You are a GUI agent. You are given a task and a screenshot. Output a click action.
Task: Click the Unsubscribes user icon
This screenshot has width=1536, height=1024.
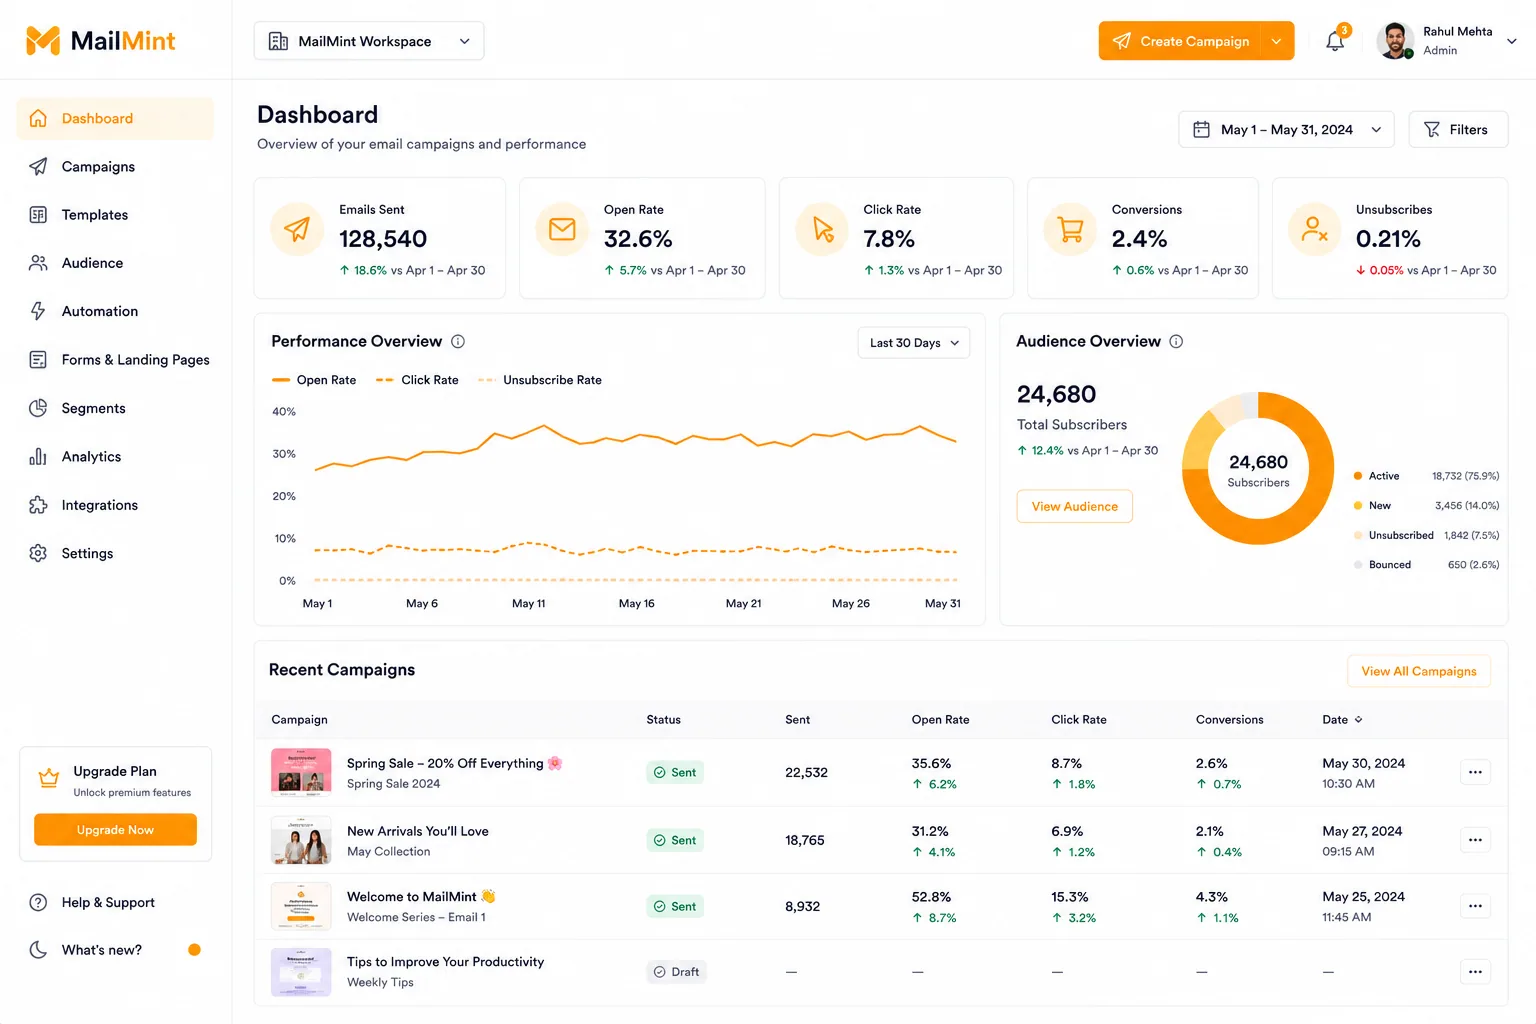1314,229
